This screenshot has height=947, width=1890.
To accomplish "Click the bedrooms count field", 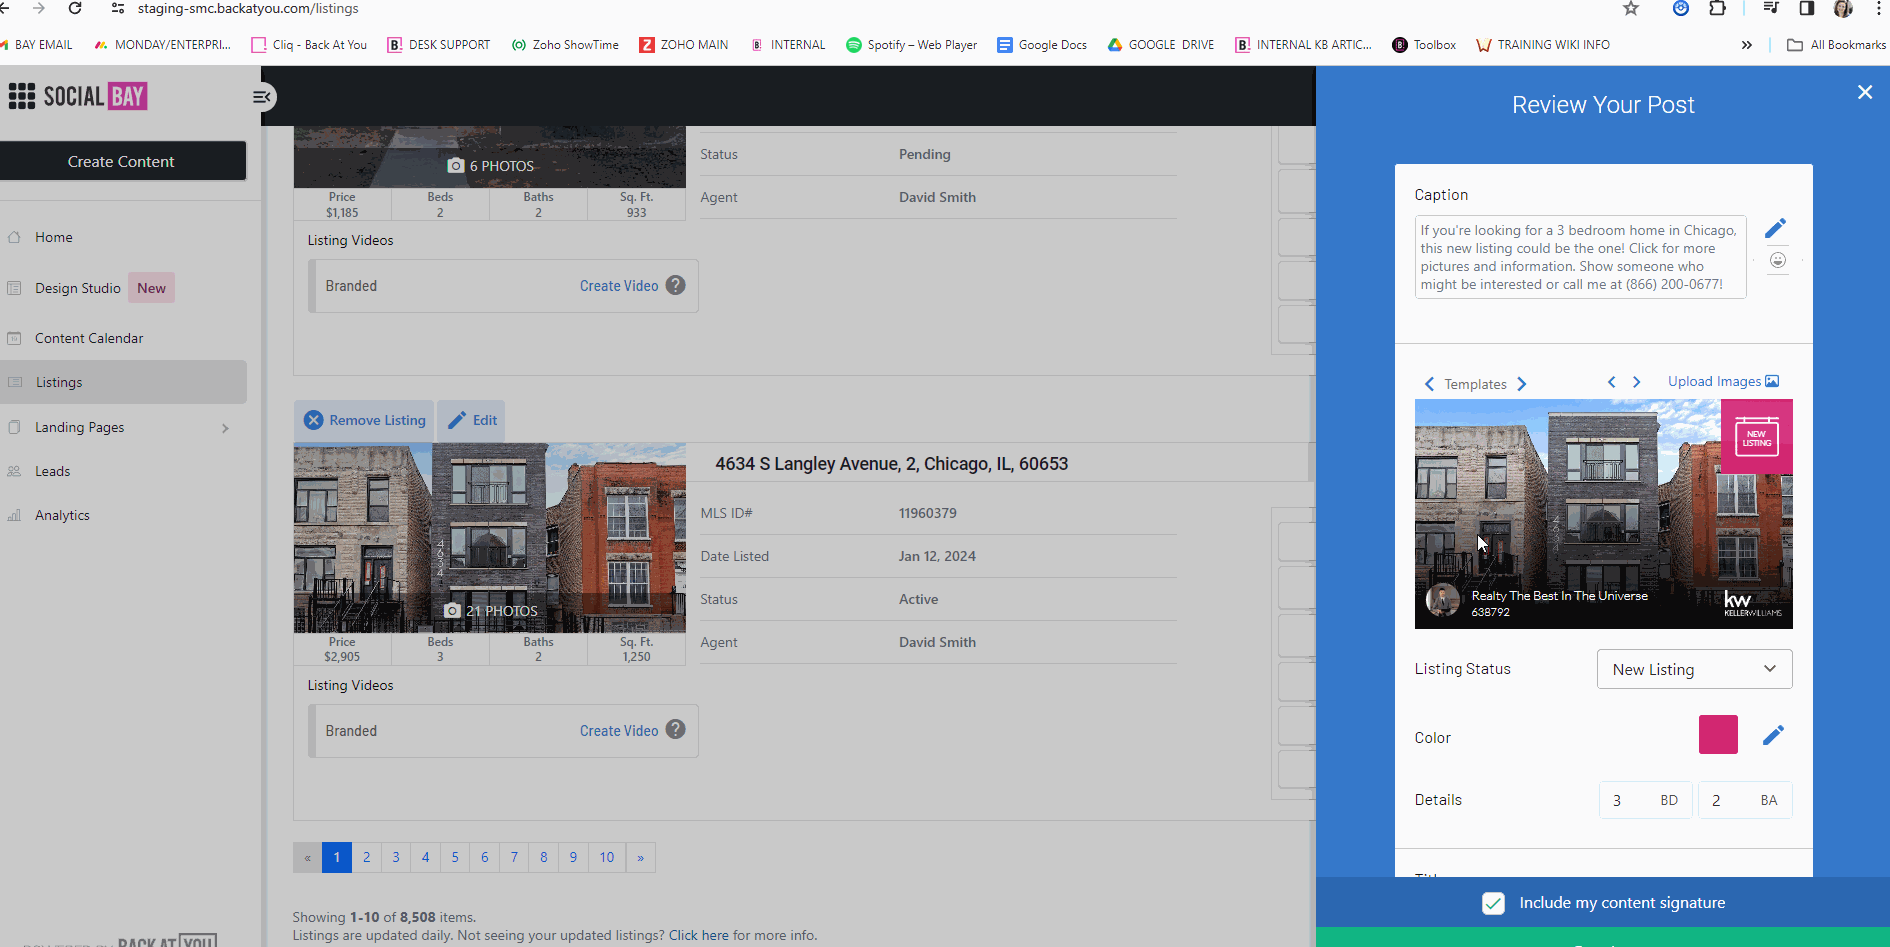I will point(1645,800).
